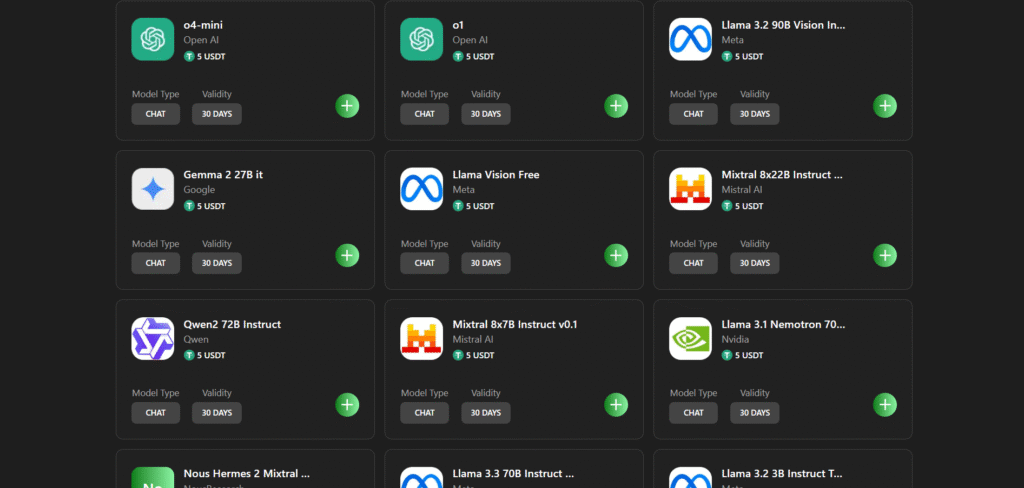
Task: Click the Llama Vision Free Meta logo
Action: pos(422,189)
